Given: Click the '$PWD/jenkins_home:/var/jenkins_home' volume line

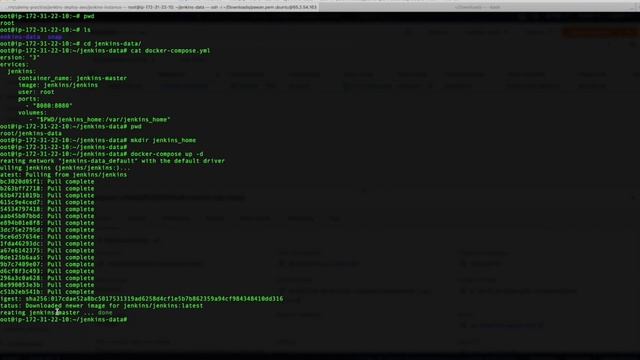Looking at the screenshot, I should (100, 120).
